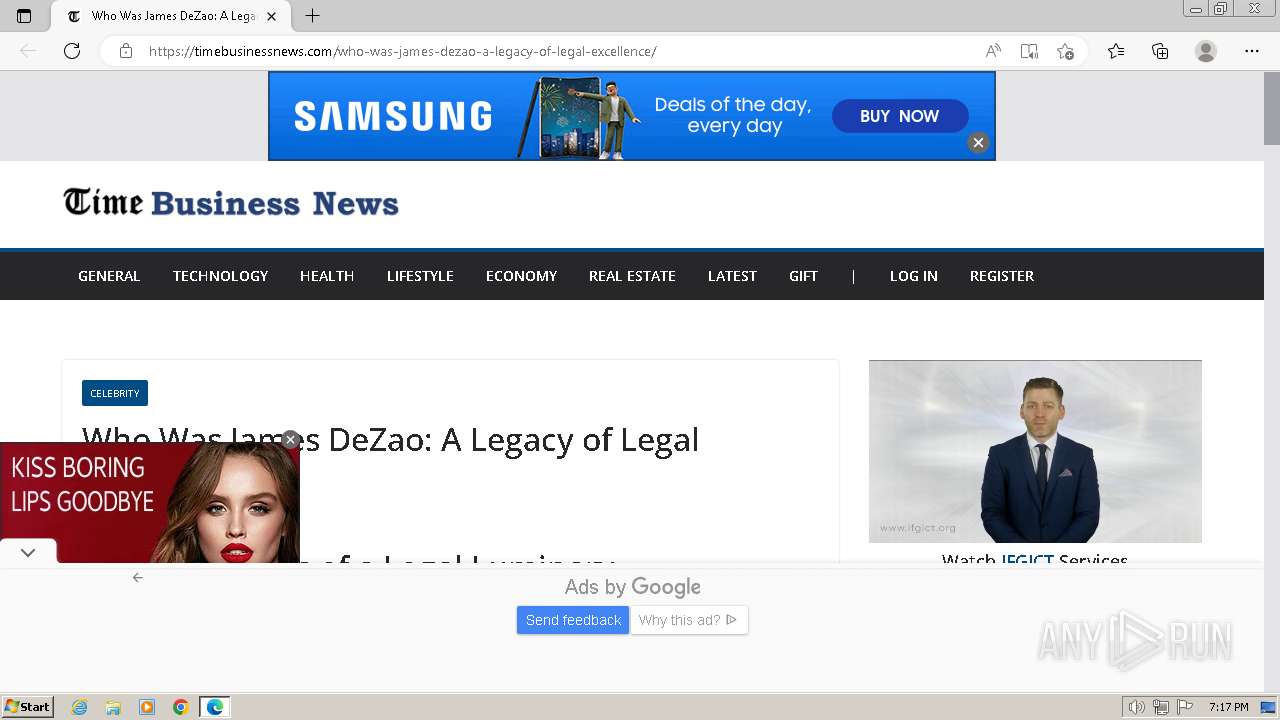This screenshot has height=720, width=1280.
Task: Click BUY NOW in Samsung ad
Action: click(x=899, y=116)
